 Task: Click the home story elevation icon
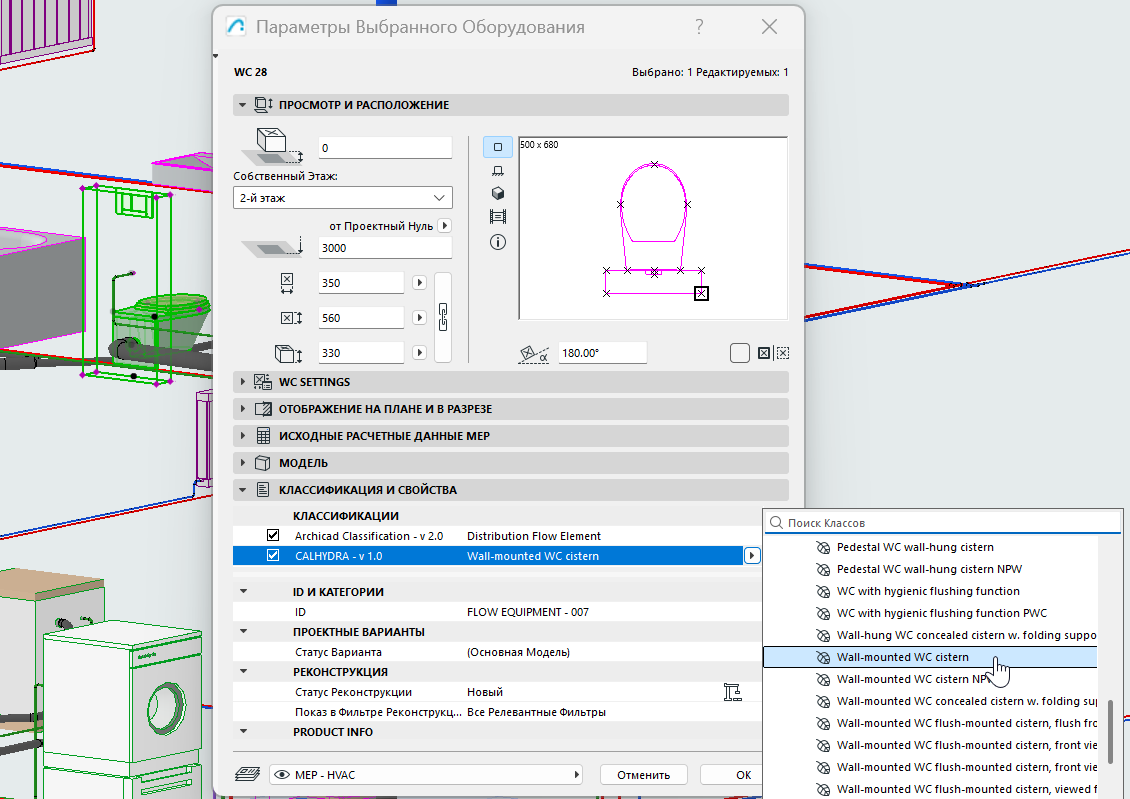[x=271, y=146]
